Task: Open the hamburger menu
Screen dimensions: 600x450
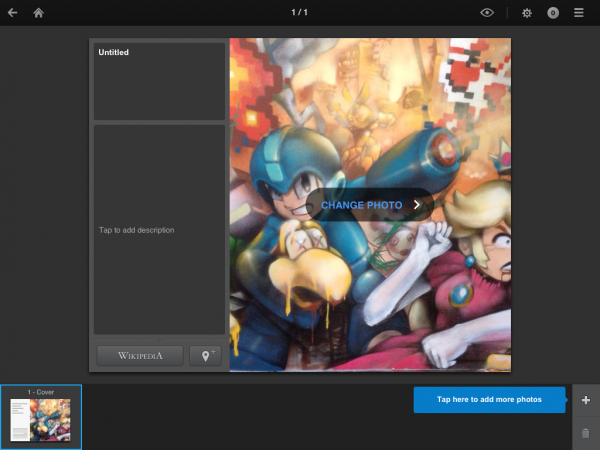Action: (x=579, y=13)
